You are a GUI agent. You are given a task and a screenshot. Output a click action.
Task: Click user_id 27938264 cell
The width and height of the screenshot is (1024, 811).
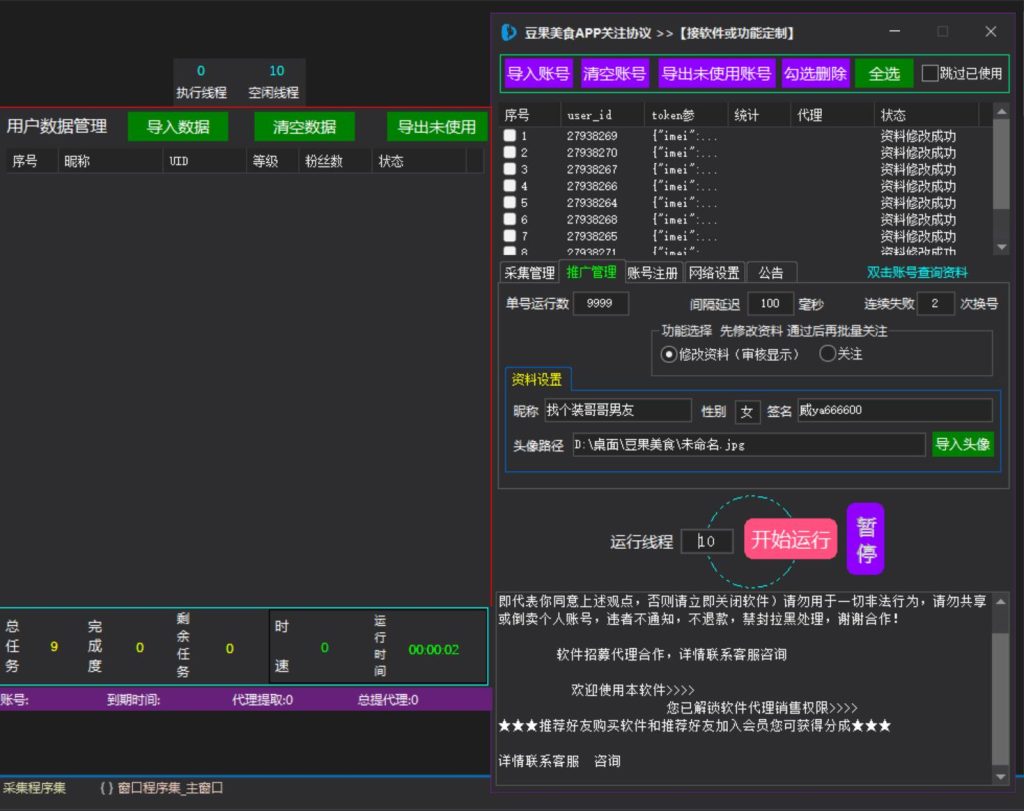pos(592,202)
